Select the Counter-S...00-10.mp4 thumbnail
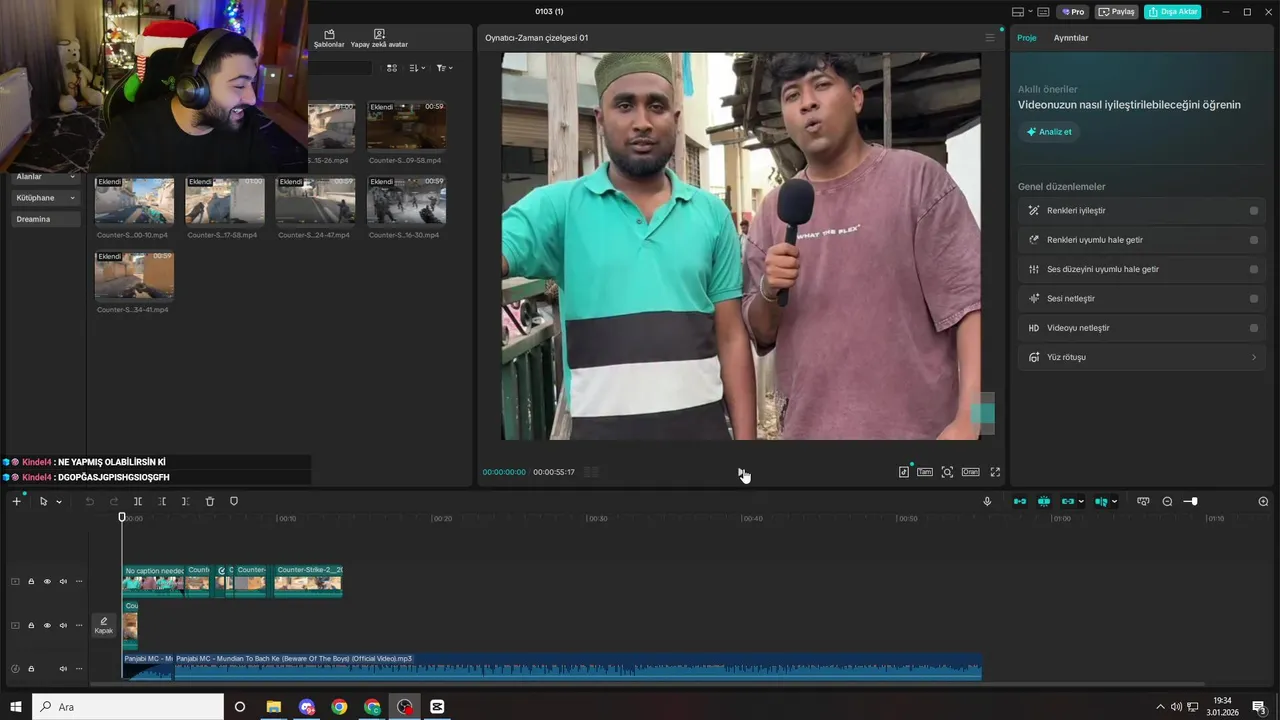Viewport: 1280px width, 720px height. click(134, 201)
